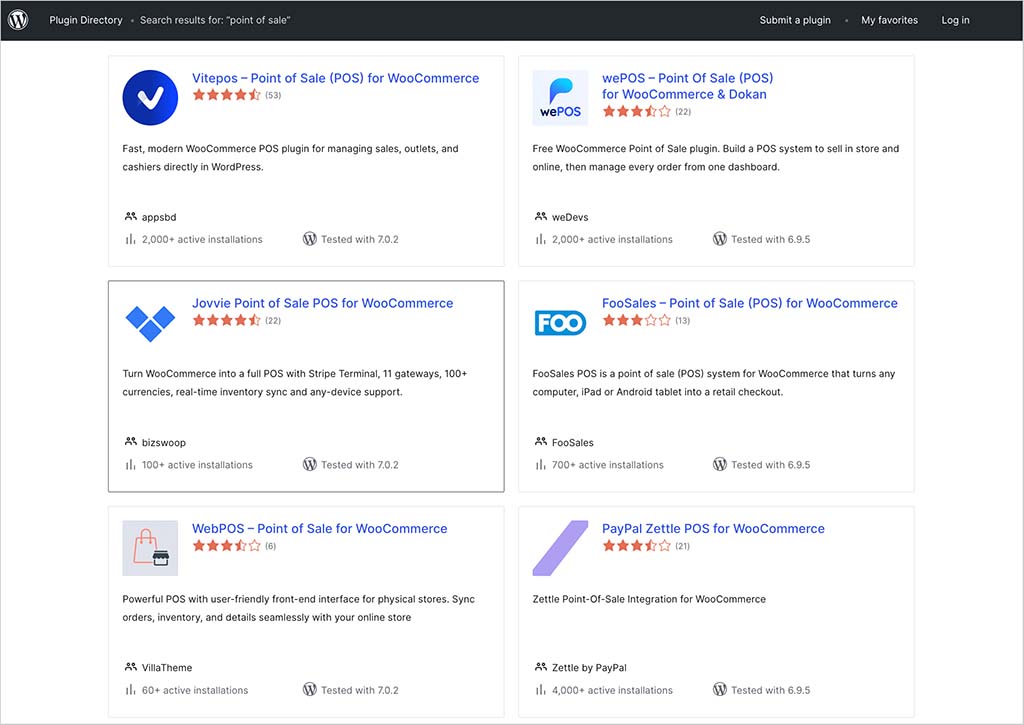Open FooSales – Point of Sale title link

pyautogui.click(x=750, y=303)
